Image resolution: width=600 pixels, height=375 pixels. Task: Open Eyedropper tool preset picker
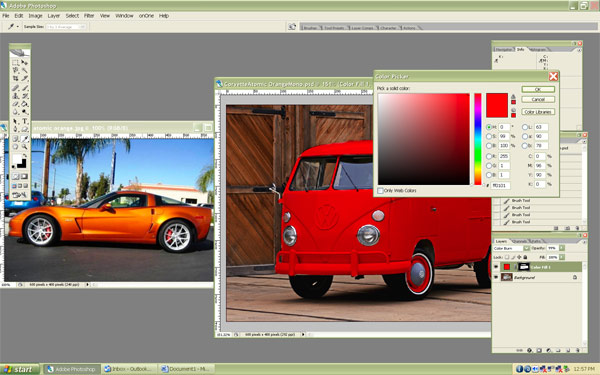(x=18, y=27)
